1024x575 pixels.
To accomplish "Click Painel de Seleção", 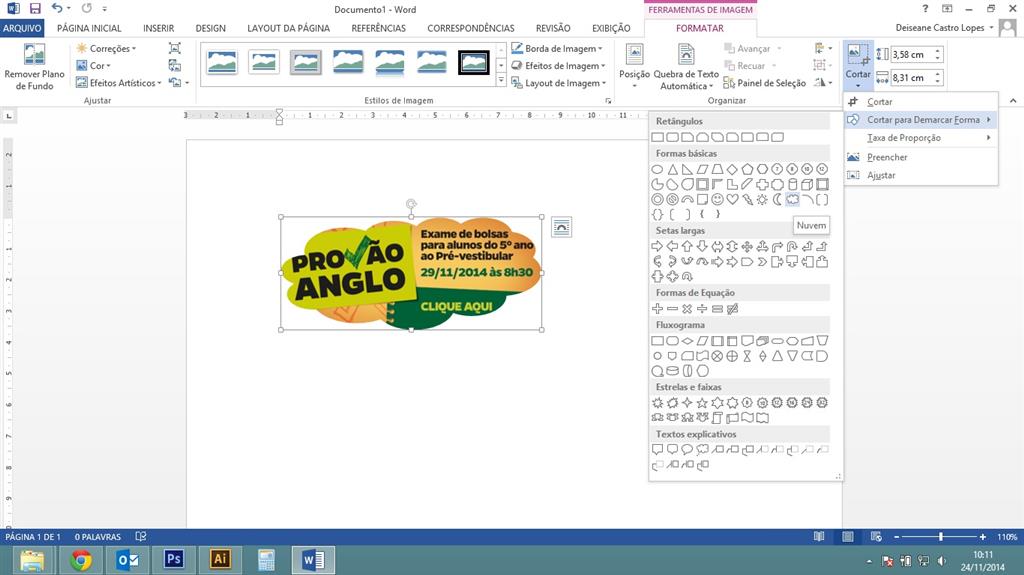I will pos(764,83).
